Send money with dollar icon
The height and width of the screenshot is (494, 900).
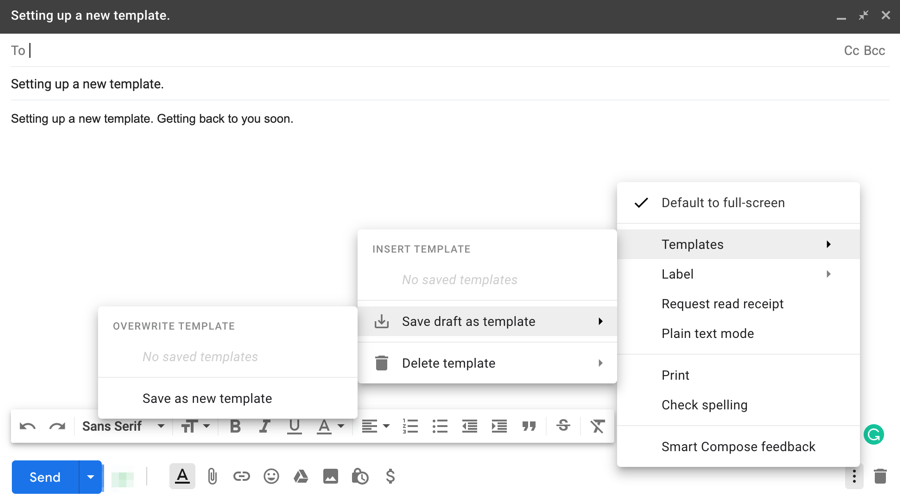(x=390, y=476)
